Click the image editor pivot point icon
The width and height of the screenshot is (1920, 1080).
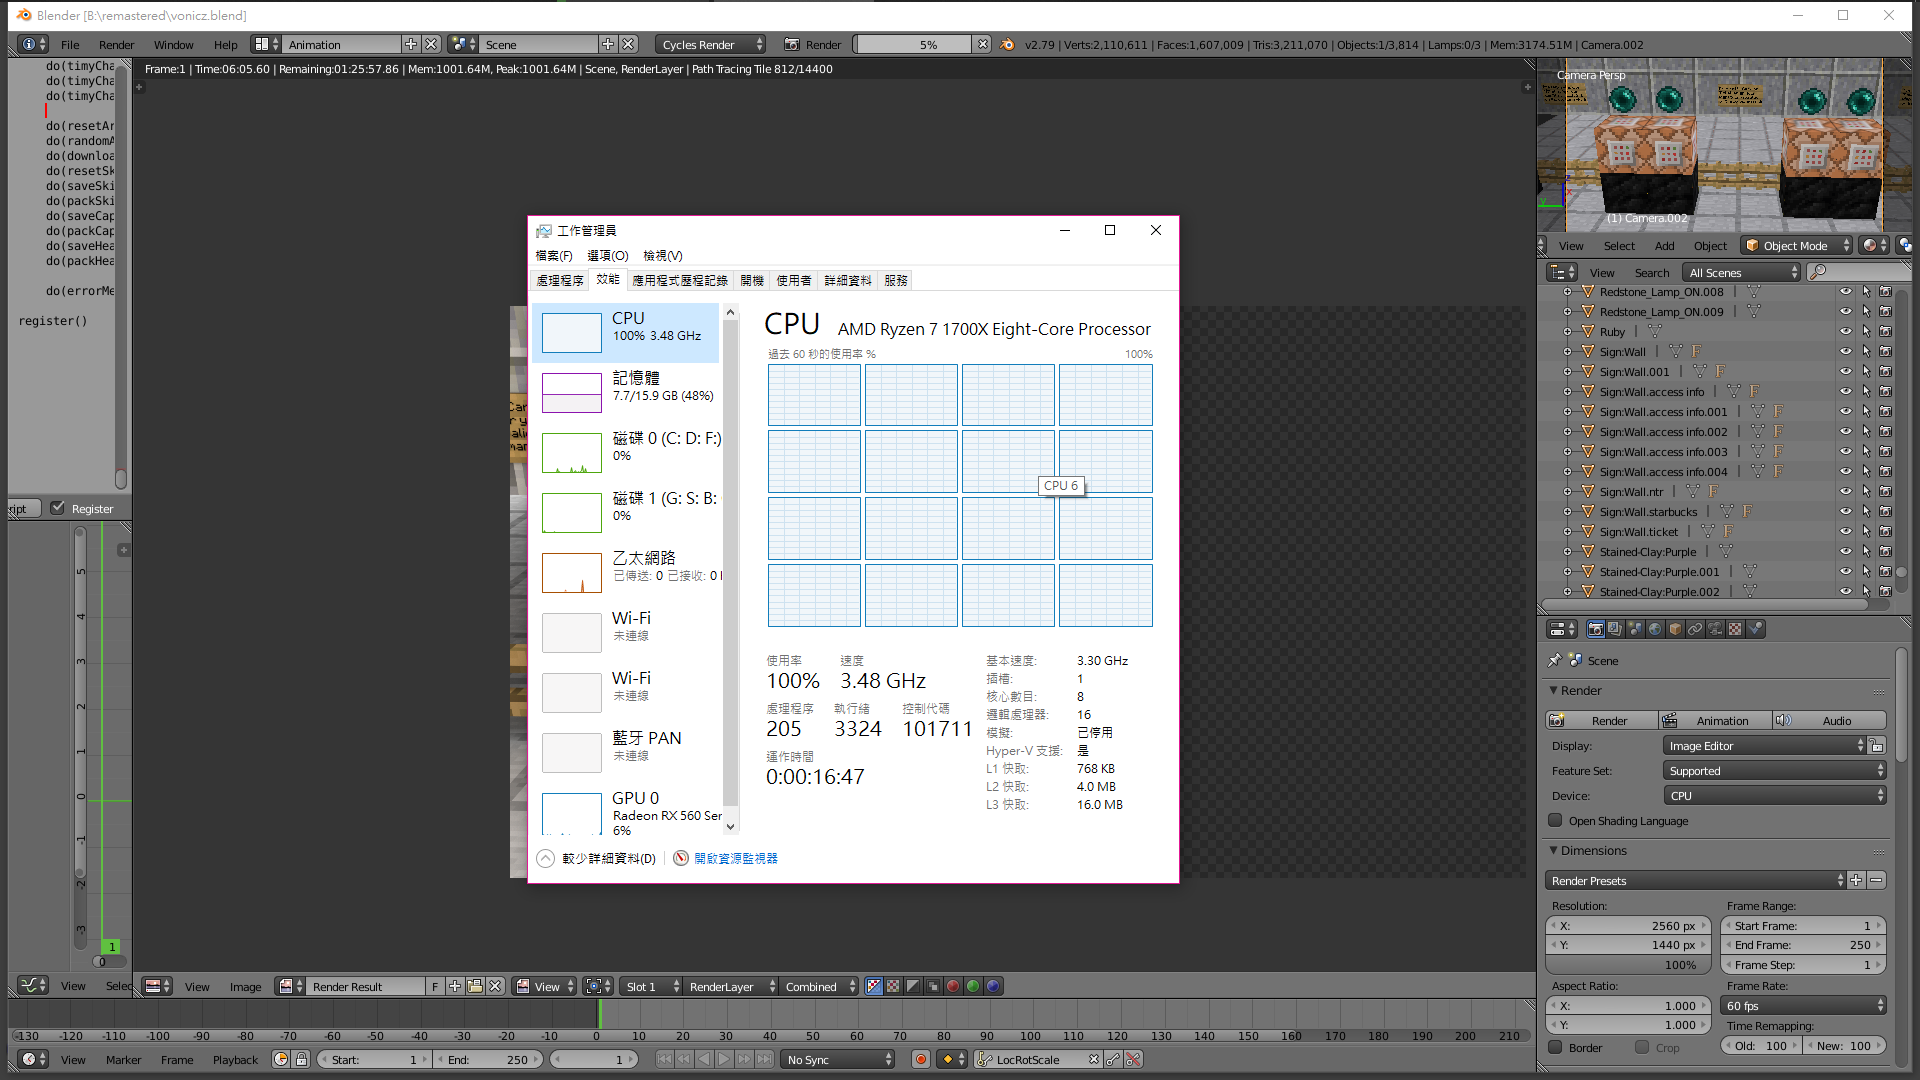(x=598, y=987)
